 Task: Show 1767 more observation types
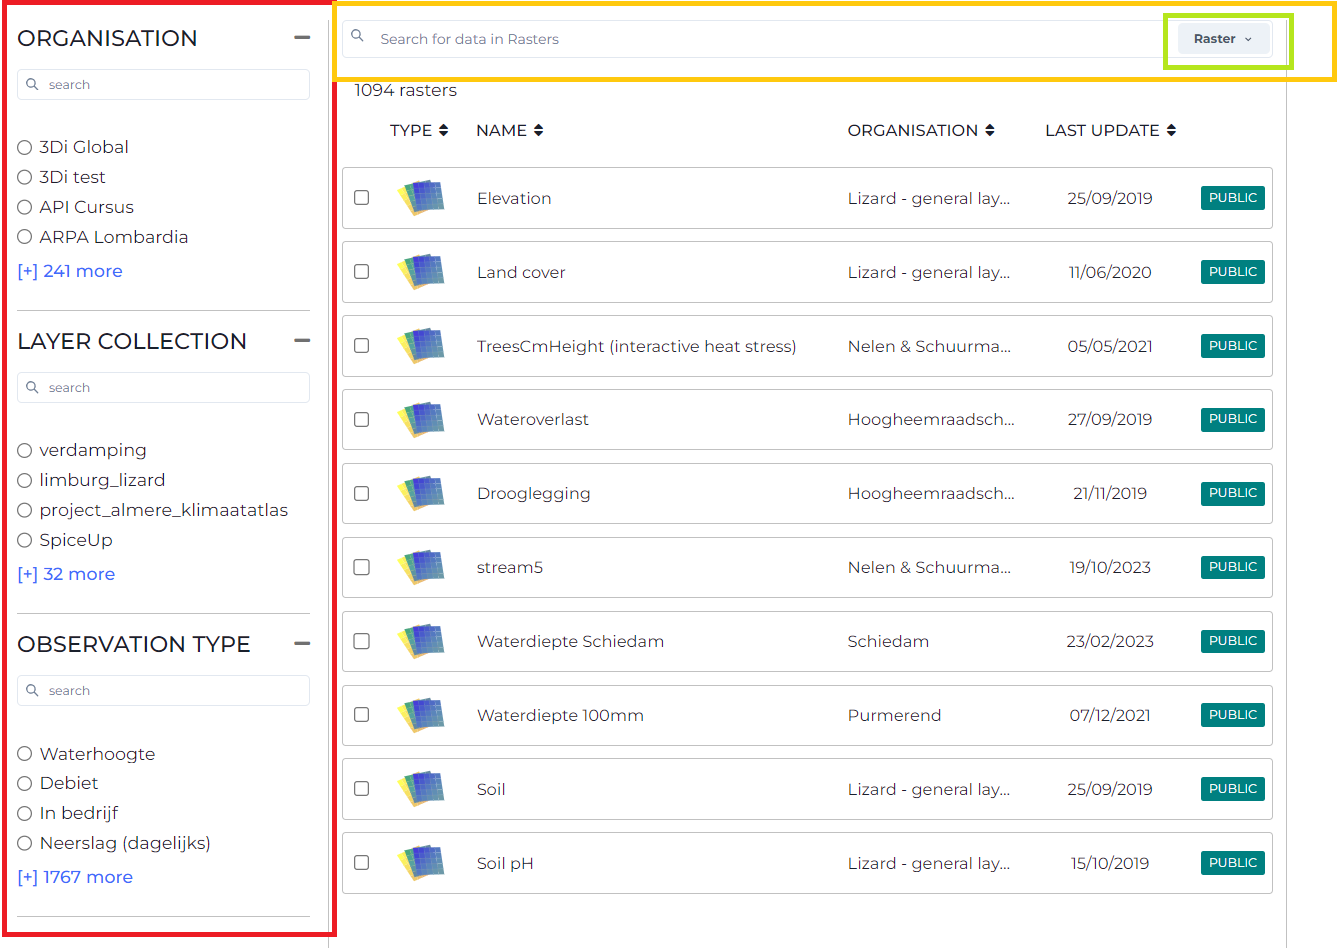[75, 877]
